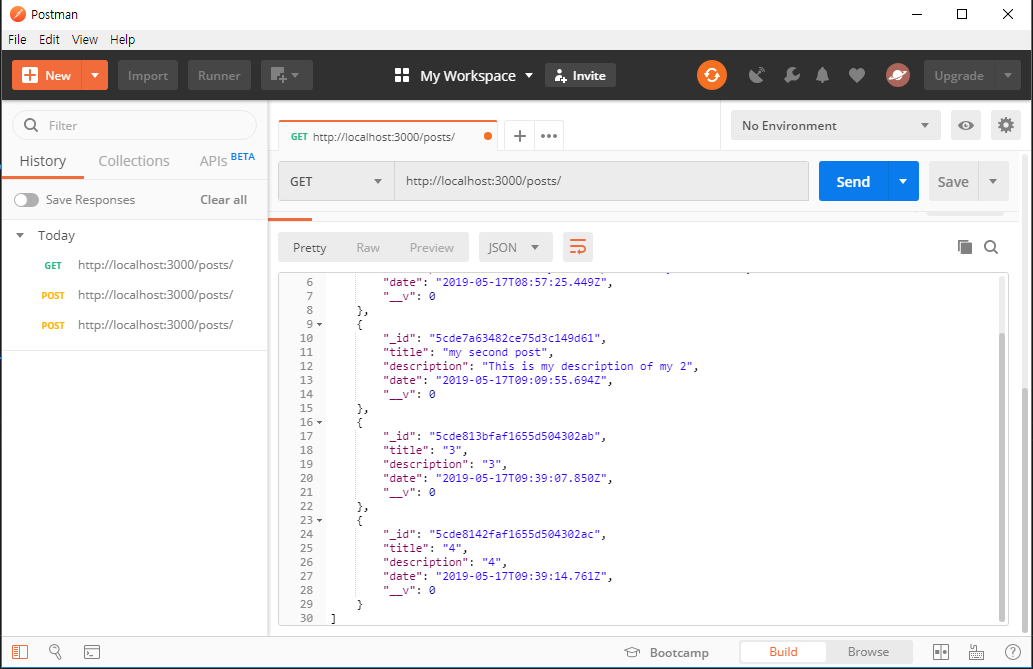The height and width of the screenshot is (669, 1033).
Task: Toggle sidebar visibility icon
Action: click(20, 652)
